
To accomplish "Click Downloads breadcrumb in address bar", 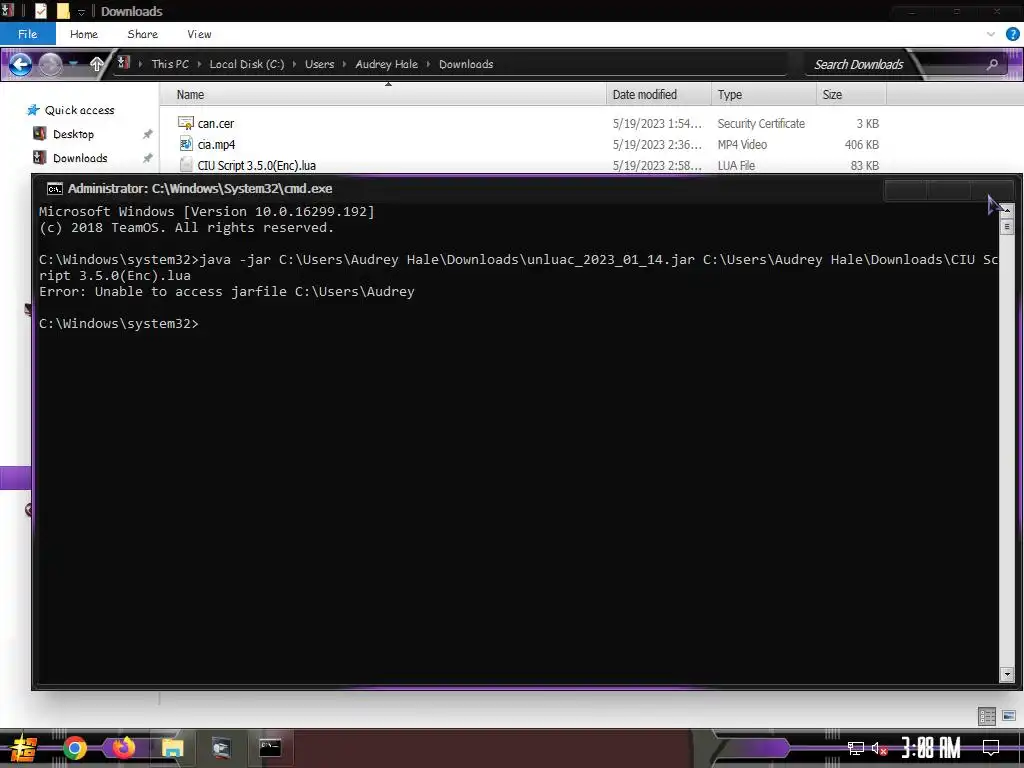I will [x=466, y=64].
